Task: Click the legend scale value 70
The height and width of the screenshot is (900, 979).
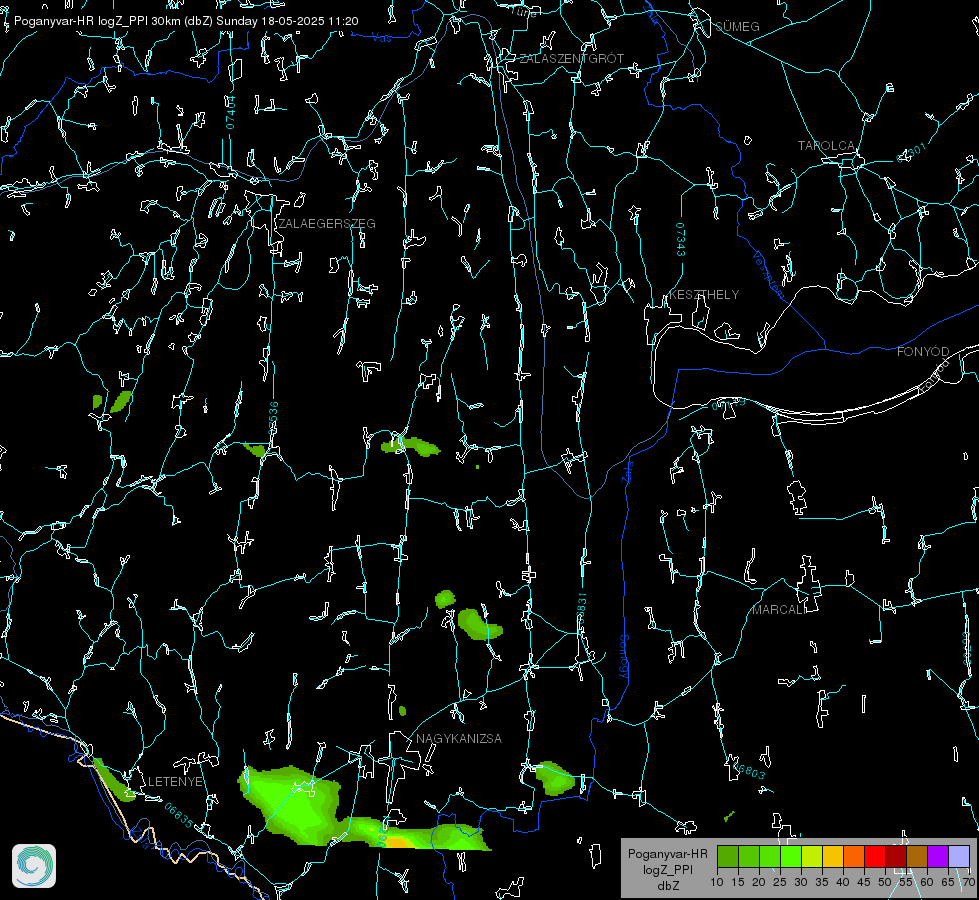Action: click(x=968, y=883)
